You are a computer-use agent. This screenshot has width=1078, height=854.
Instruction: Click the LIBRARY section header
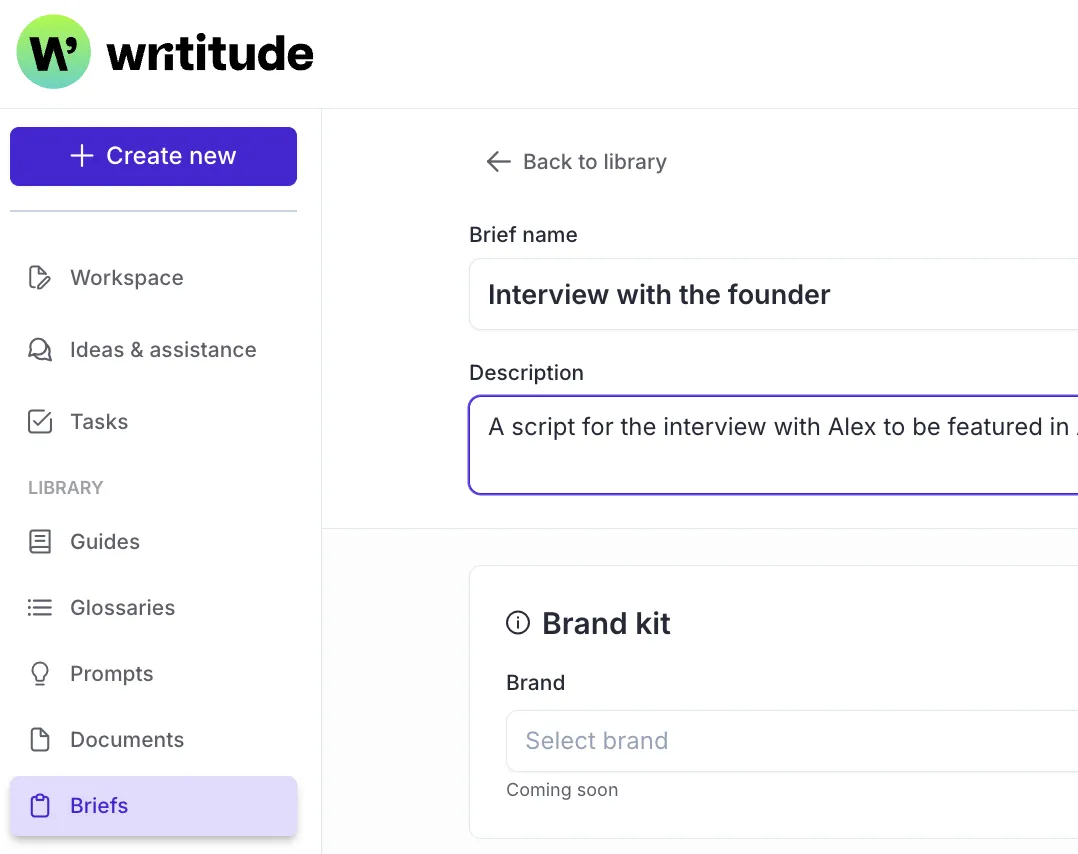pos(65,487)
